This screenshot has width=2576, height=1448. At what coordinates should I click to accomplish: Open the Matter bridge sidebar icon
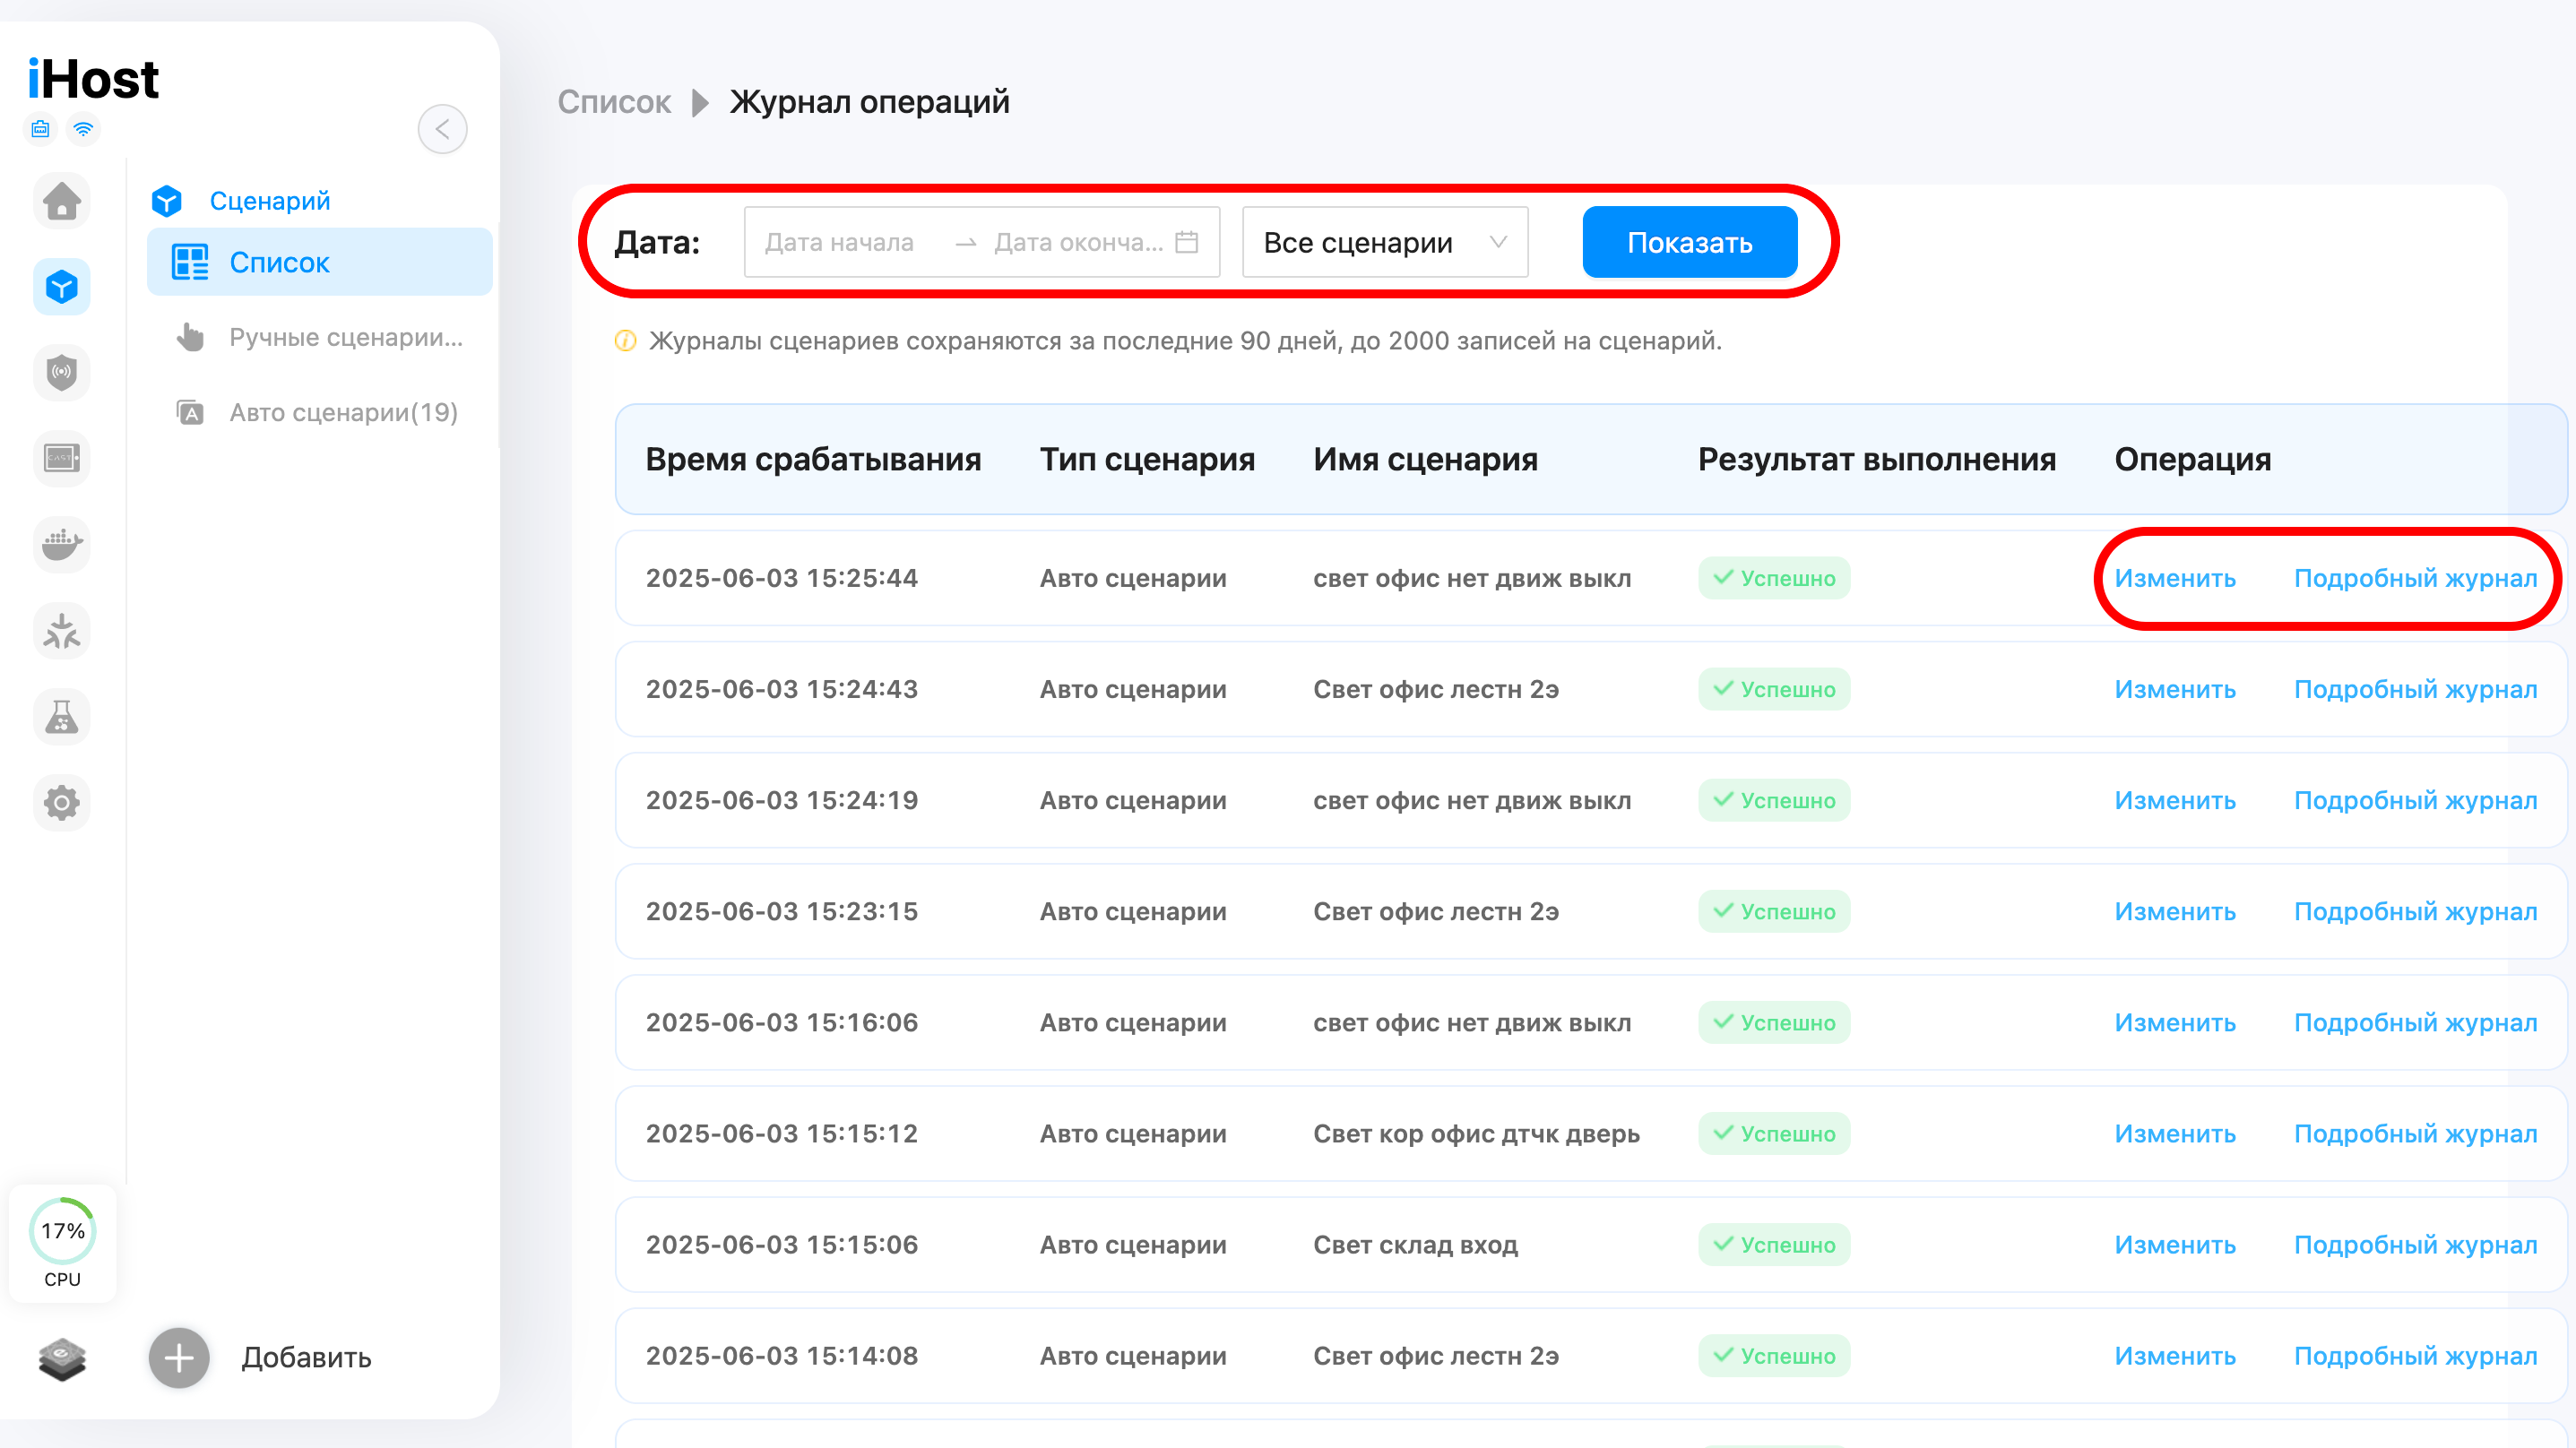(x=62, y=631)
